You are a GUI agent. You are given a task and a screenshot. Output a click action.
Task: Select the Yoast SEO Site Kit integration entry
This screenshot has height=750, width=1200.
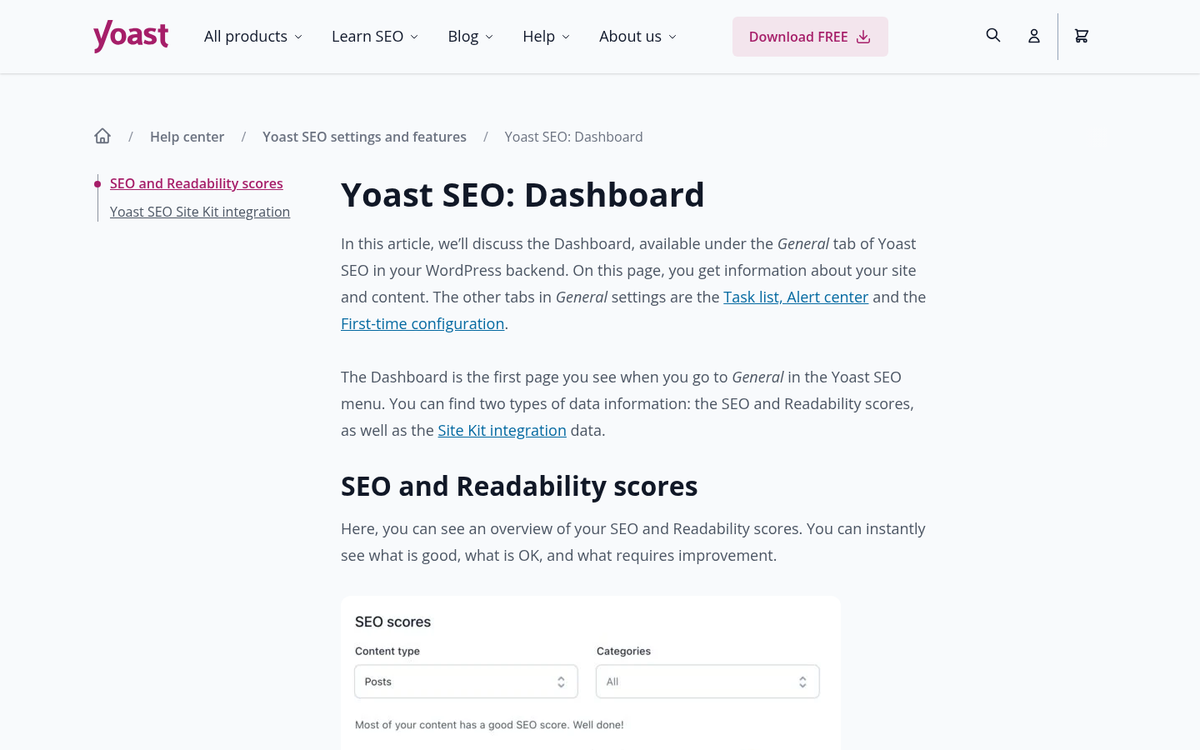(199, 211)
